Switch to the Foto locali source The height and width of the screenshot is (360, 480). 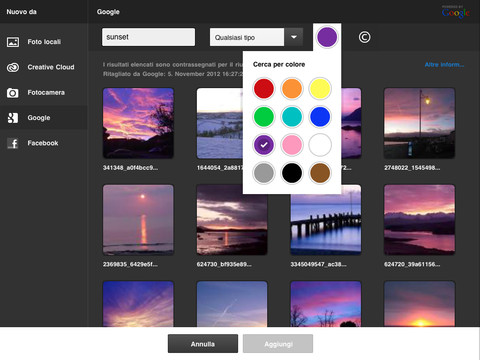coord(44,42)
